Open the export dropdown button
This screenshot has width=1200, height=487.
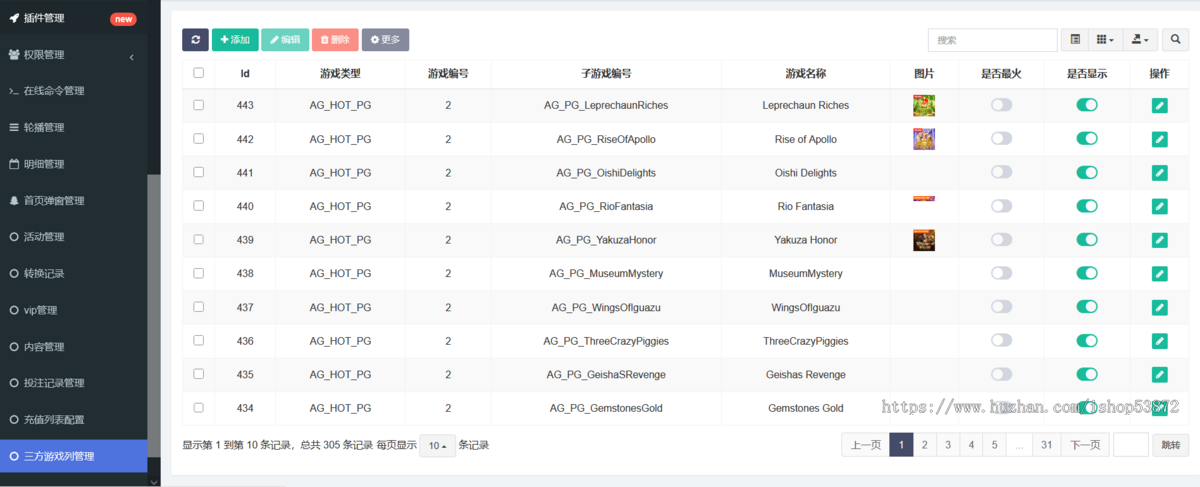1140,40
